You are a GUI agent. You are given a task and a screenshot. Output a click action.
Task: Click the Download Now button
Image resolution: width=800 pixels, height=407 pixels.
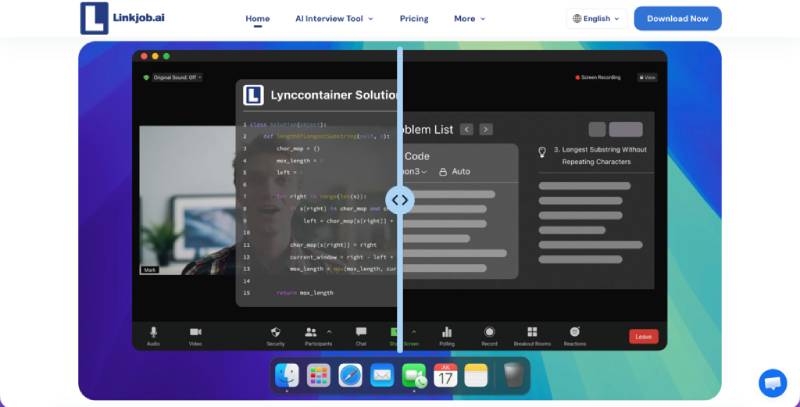click(678, 18)
